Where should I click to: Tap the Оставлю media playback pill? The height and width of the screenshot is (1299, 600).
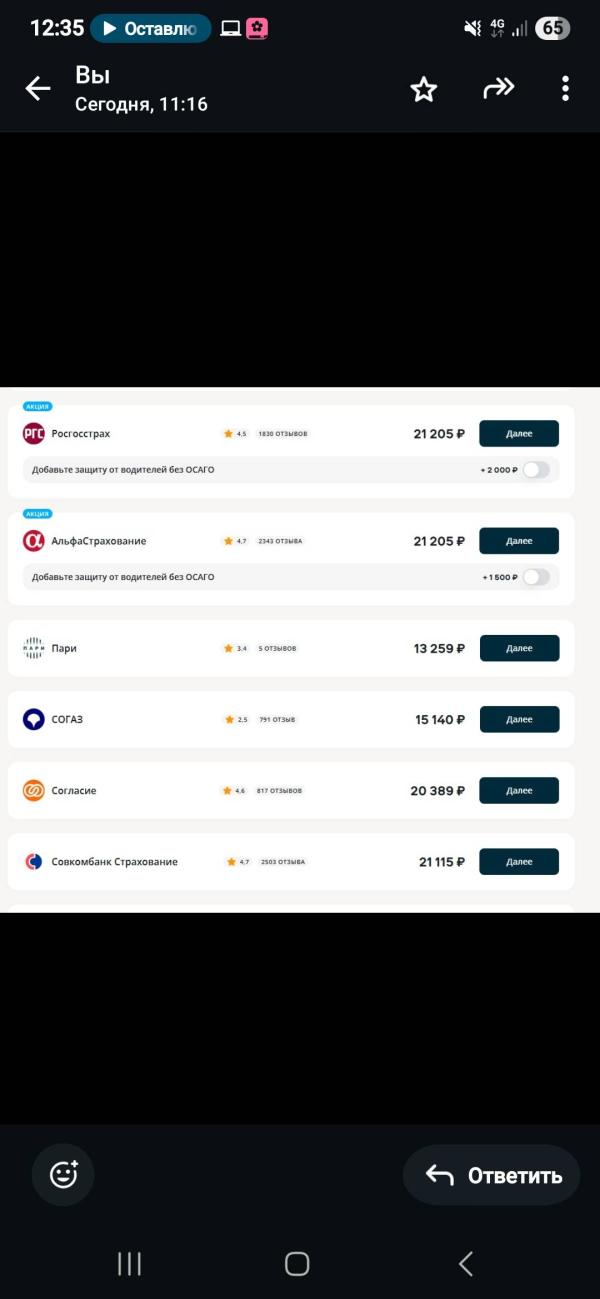(x=151, y=28)
